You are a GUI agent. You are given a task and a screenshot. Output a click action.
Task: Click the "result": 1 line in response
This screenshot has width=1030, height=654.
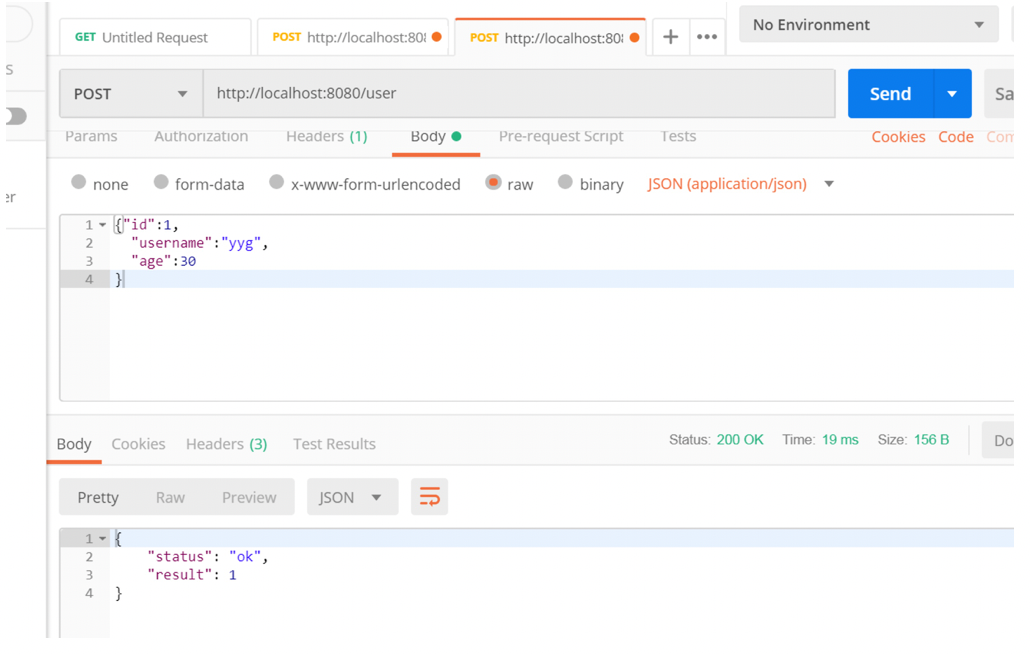click(192, 575)
